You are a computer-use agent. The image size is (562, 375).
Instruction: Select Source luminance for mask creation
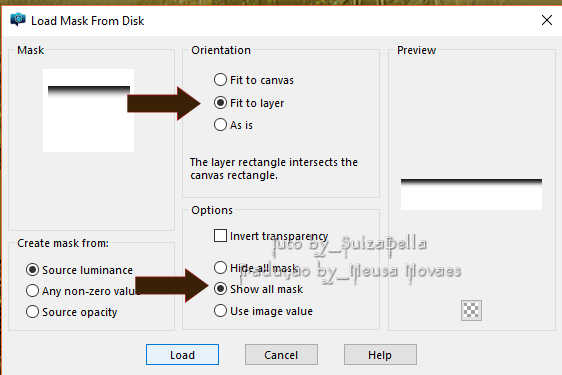tap(79, 270)
